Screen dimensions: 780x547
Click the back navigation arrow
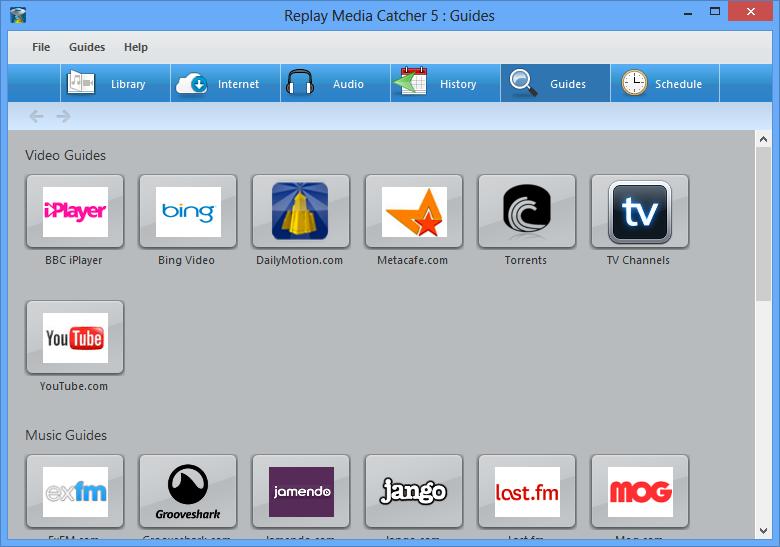[x=37, y=116]
